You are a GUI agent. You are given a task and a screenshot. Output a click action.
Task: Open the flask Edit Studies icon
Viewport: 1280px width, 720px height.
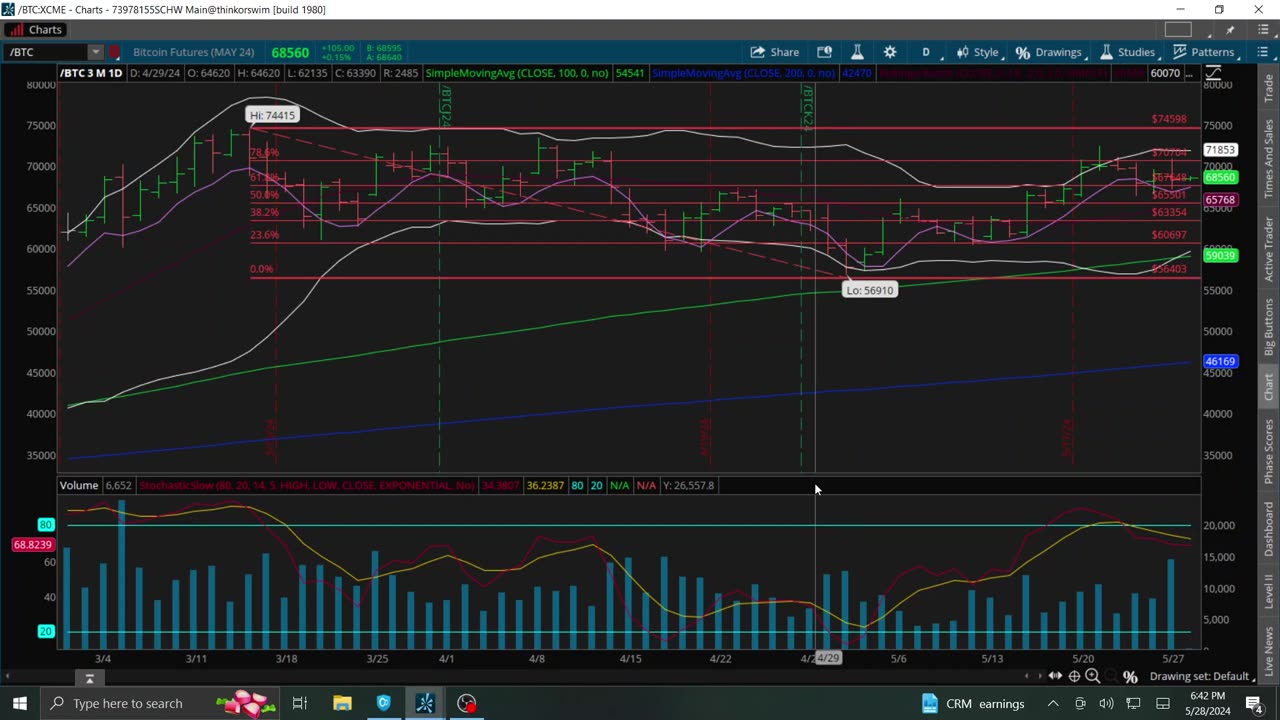coord(857,52)
